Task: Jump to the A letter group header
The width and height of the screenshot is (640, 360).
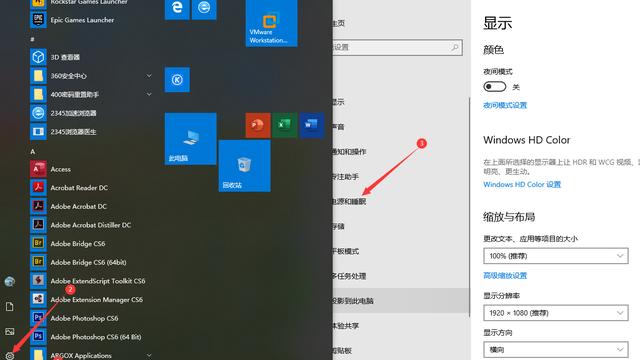Action: (33, 151)
